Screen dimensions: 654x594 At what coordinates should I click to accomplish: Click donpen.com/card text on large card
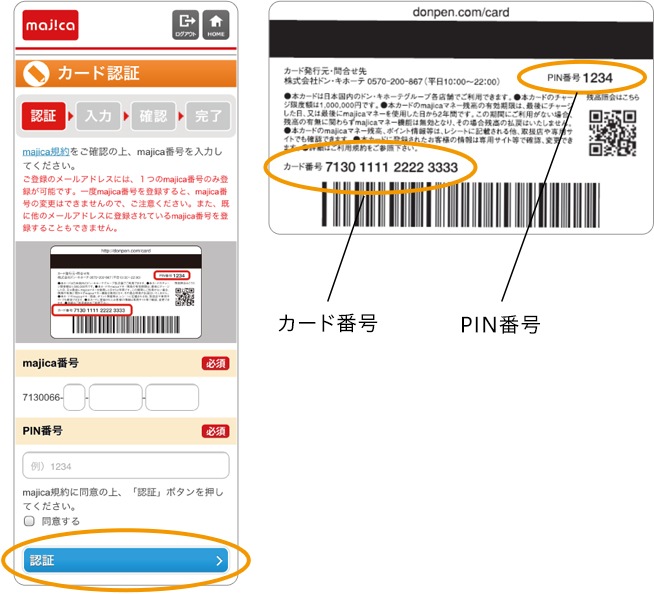(x=460, y=12)
